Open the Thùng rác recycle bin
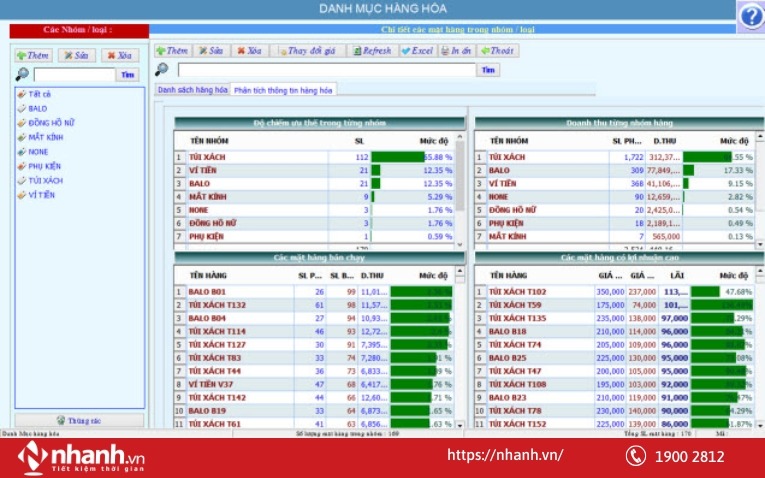The width and height of the screenshot is (765, 478). pyautogui.click(x=71, y=420)
